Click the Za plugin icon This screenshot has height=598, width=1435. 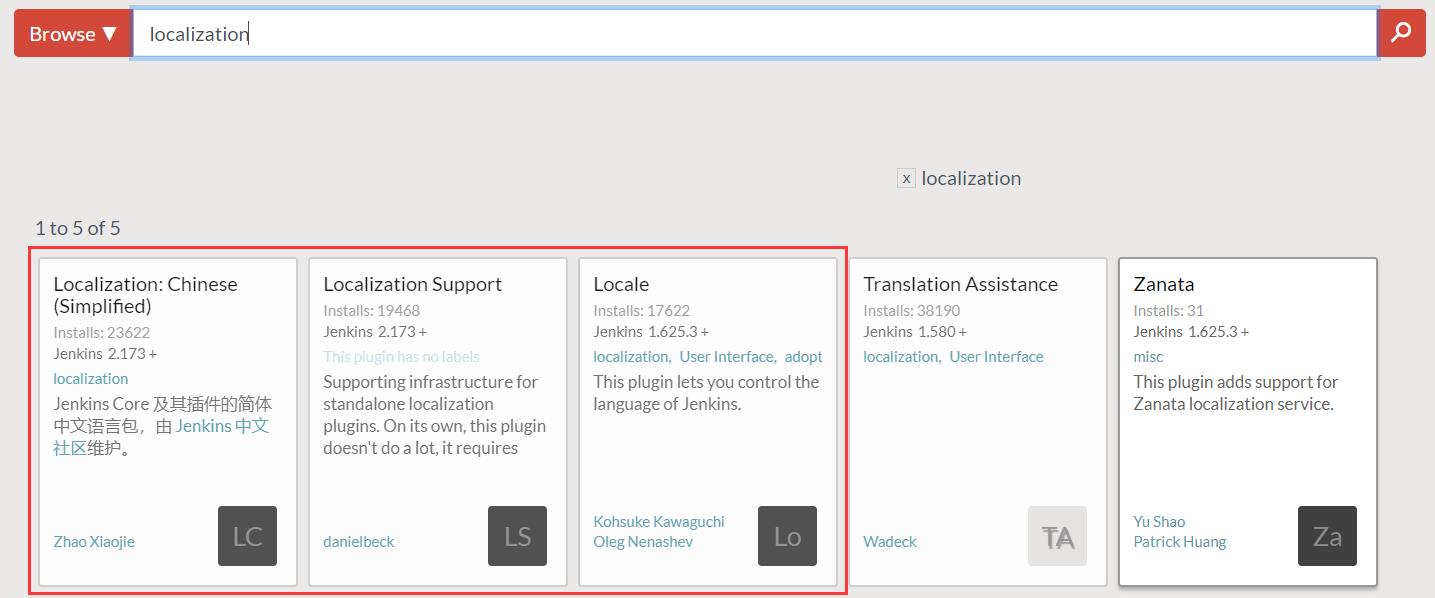1327,536
